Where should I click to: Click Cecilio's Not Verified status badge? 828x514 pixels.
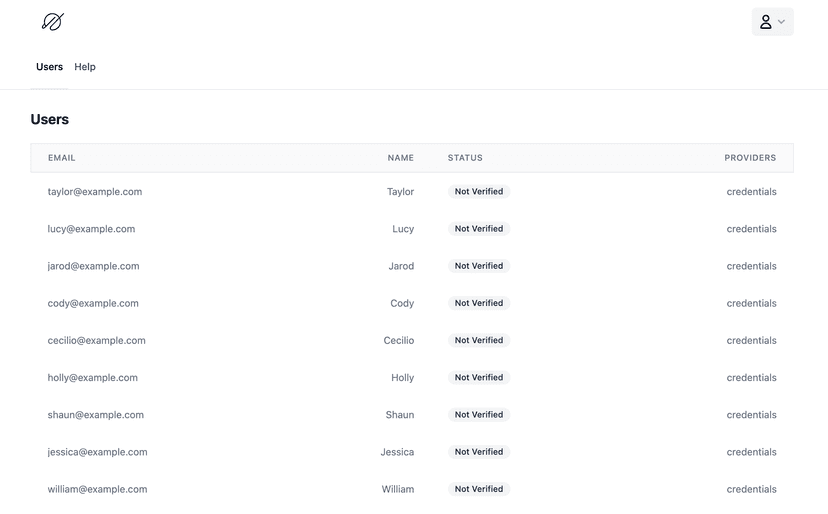click(x=479, y=340)
